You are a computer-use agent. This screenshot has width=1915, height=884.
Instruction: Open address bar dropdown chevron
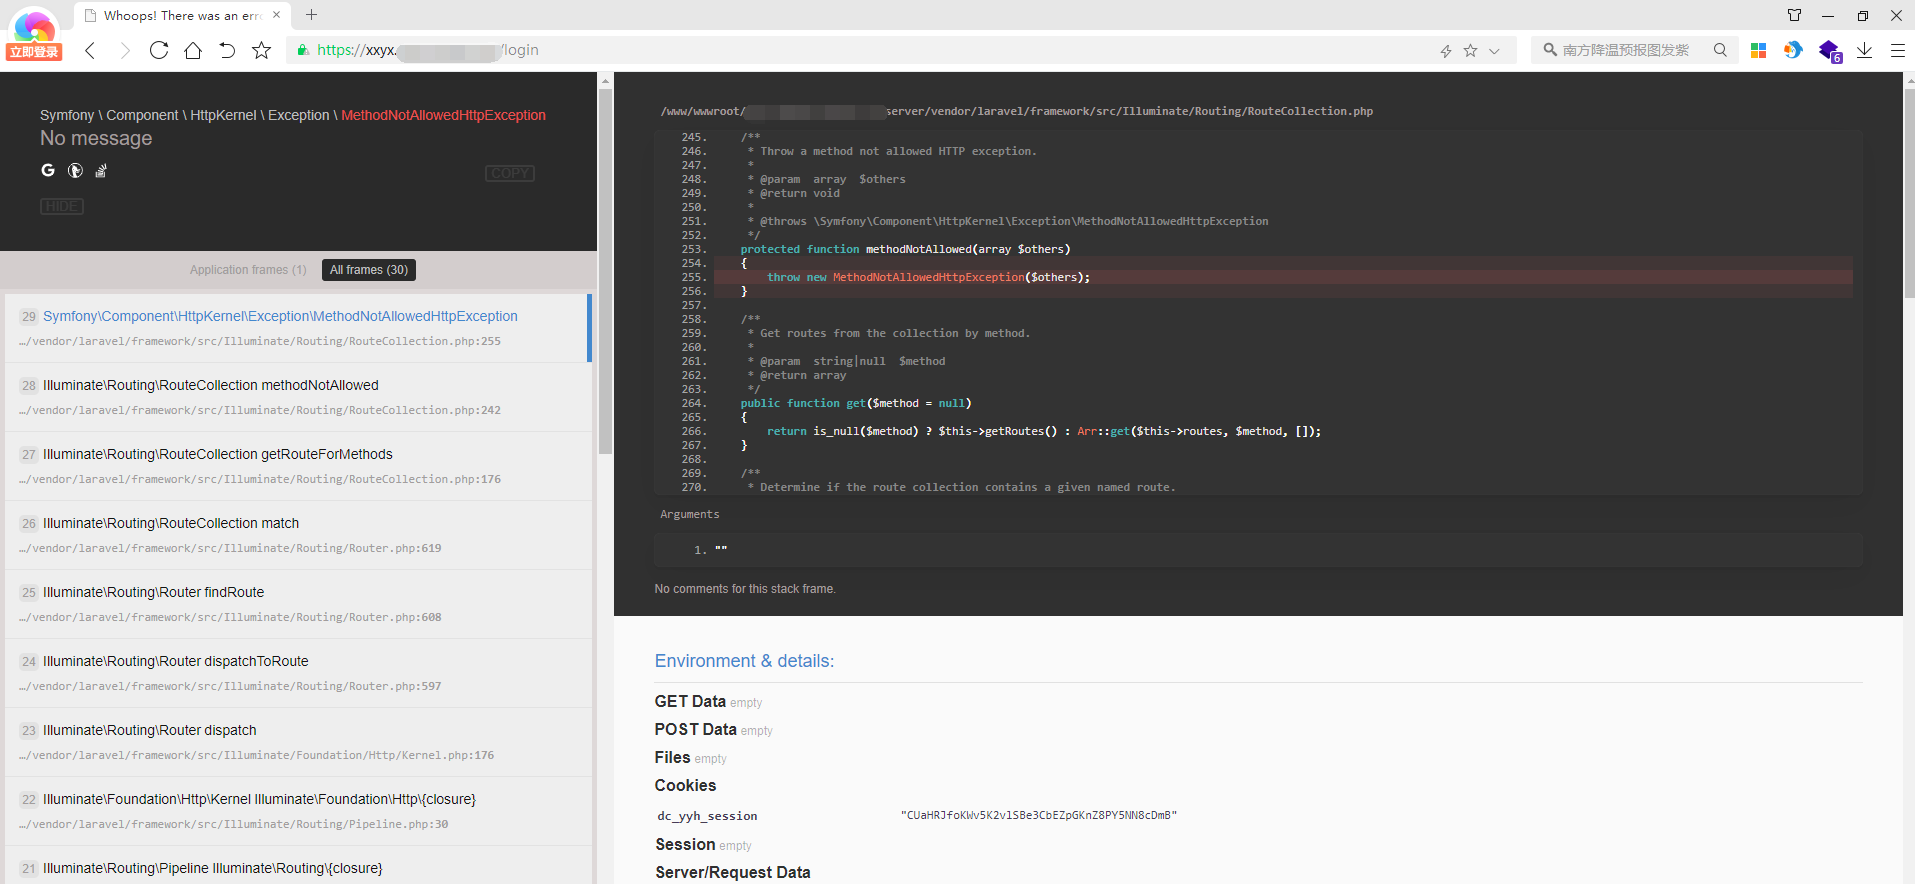pos(1494,51)
